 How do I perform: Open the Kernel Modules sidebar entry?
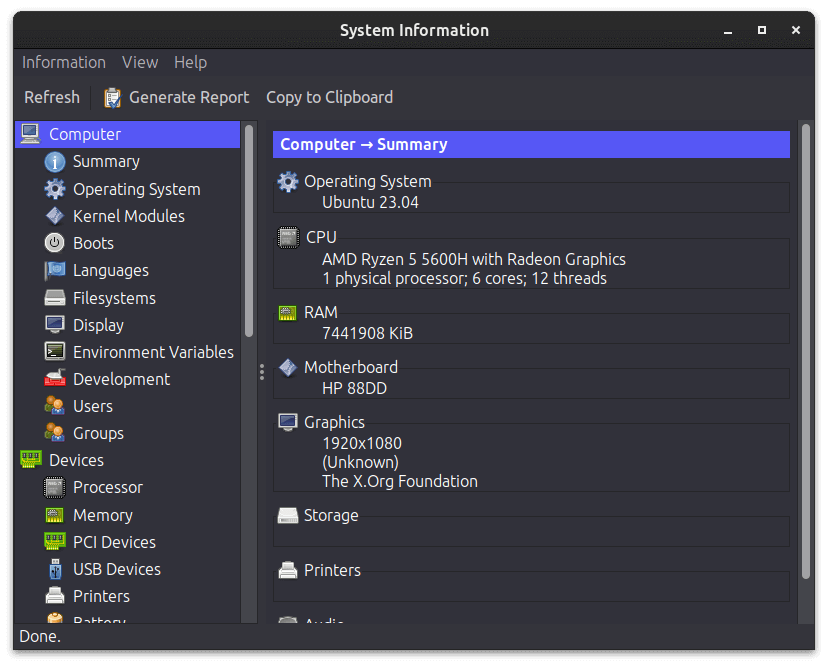pos(128,216)
